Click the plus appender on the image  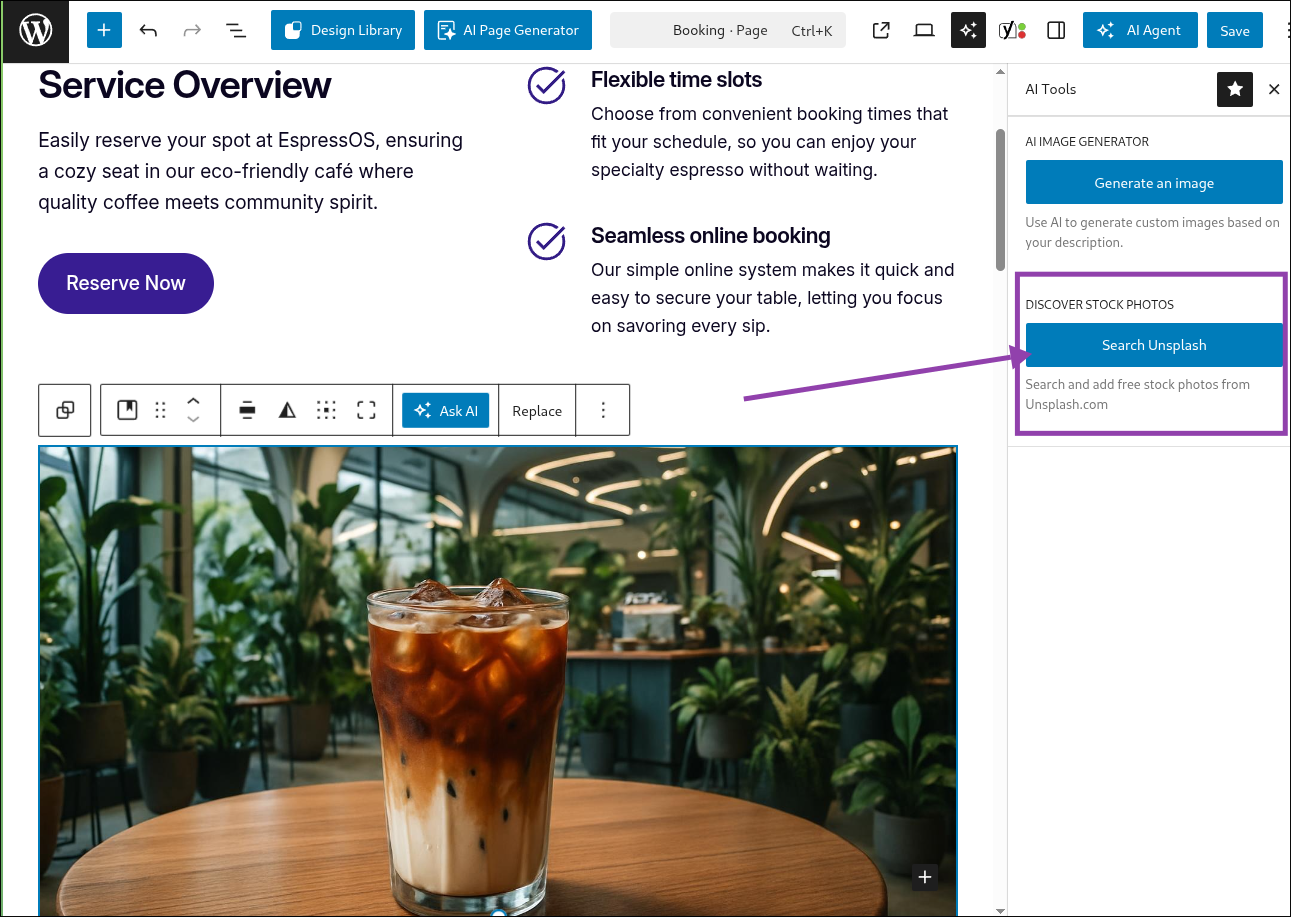(925, 877)
